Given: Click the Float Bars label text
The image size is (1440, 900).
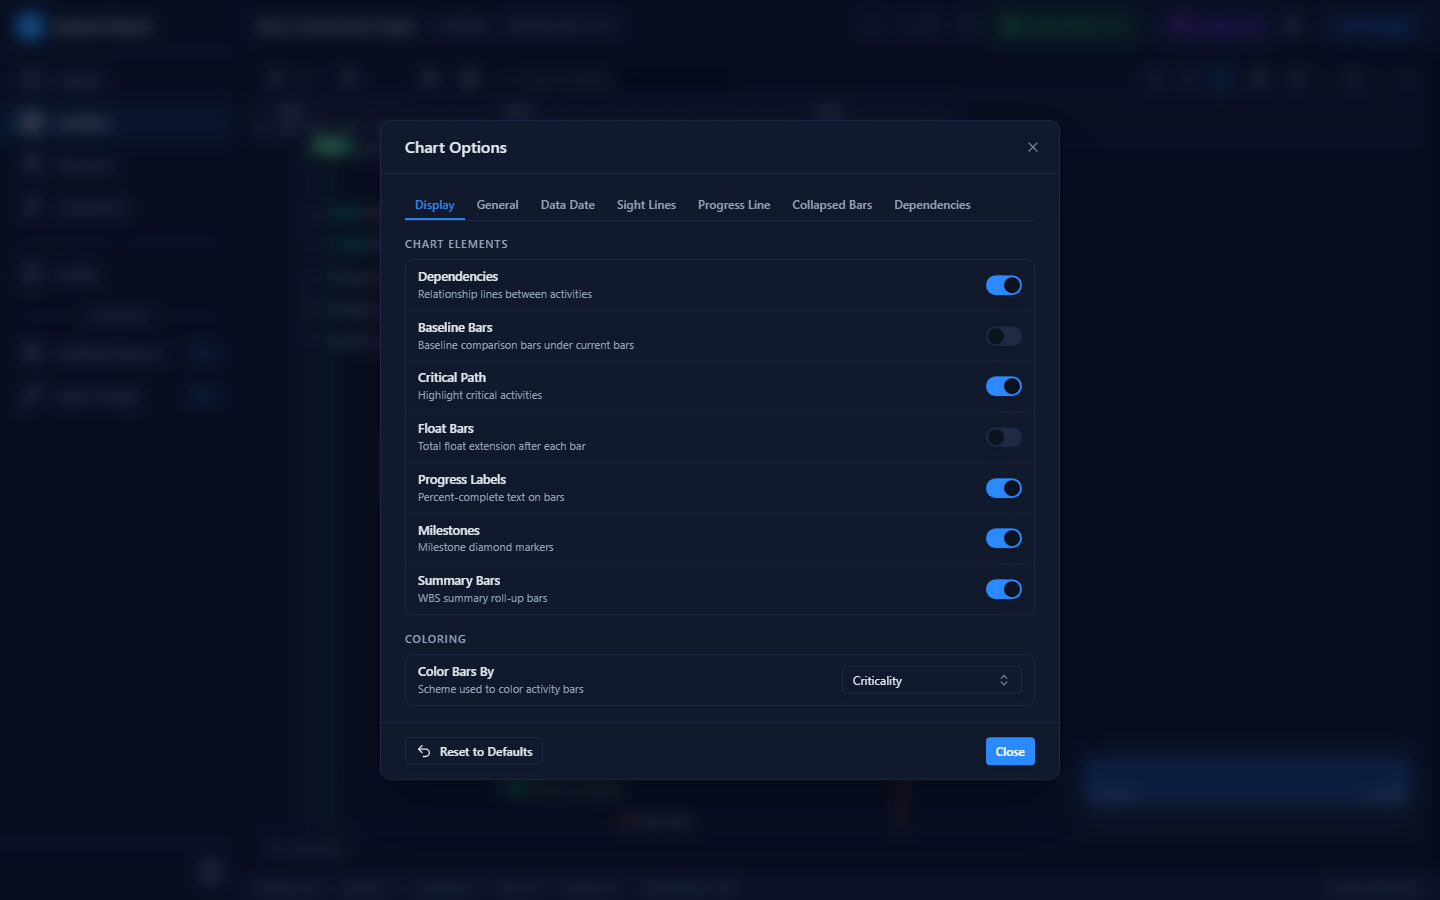Looking at the screenshot, I should (x=446, y=428).
